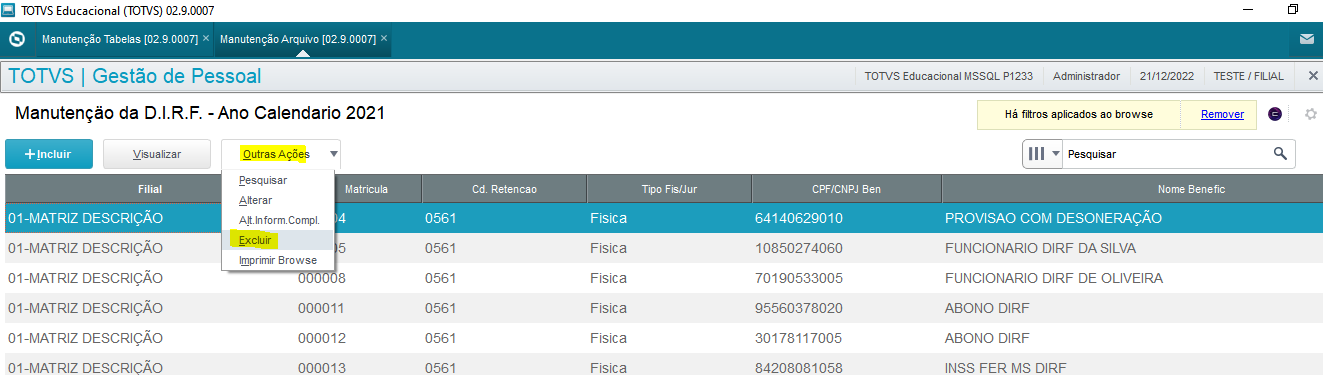This screenshot has height=375, width=1323.
Task: Click matricula cell 000011
Action: [x=321, y=308]
